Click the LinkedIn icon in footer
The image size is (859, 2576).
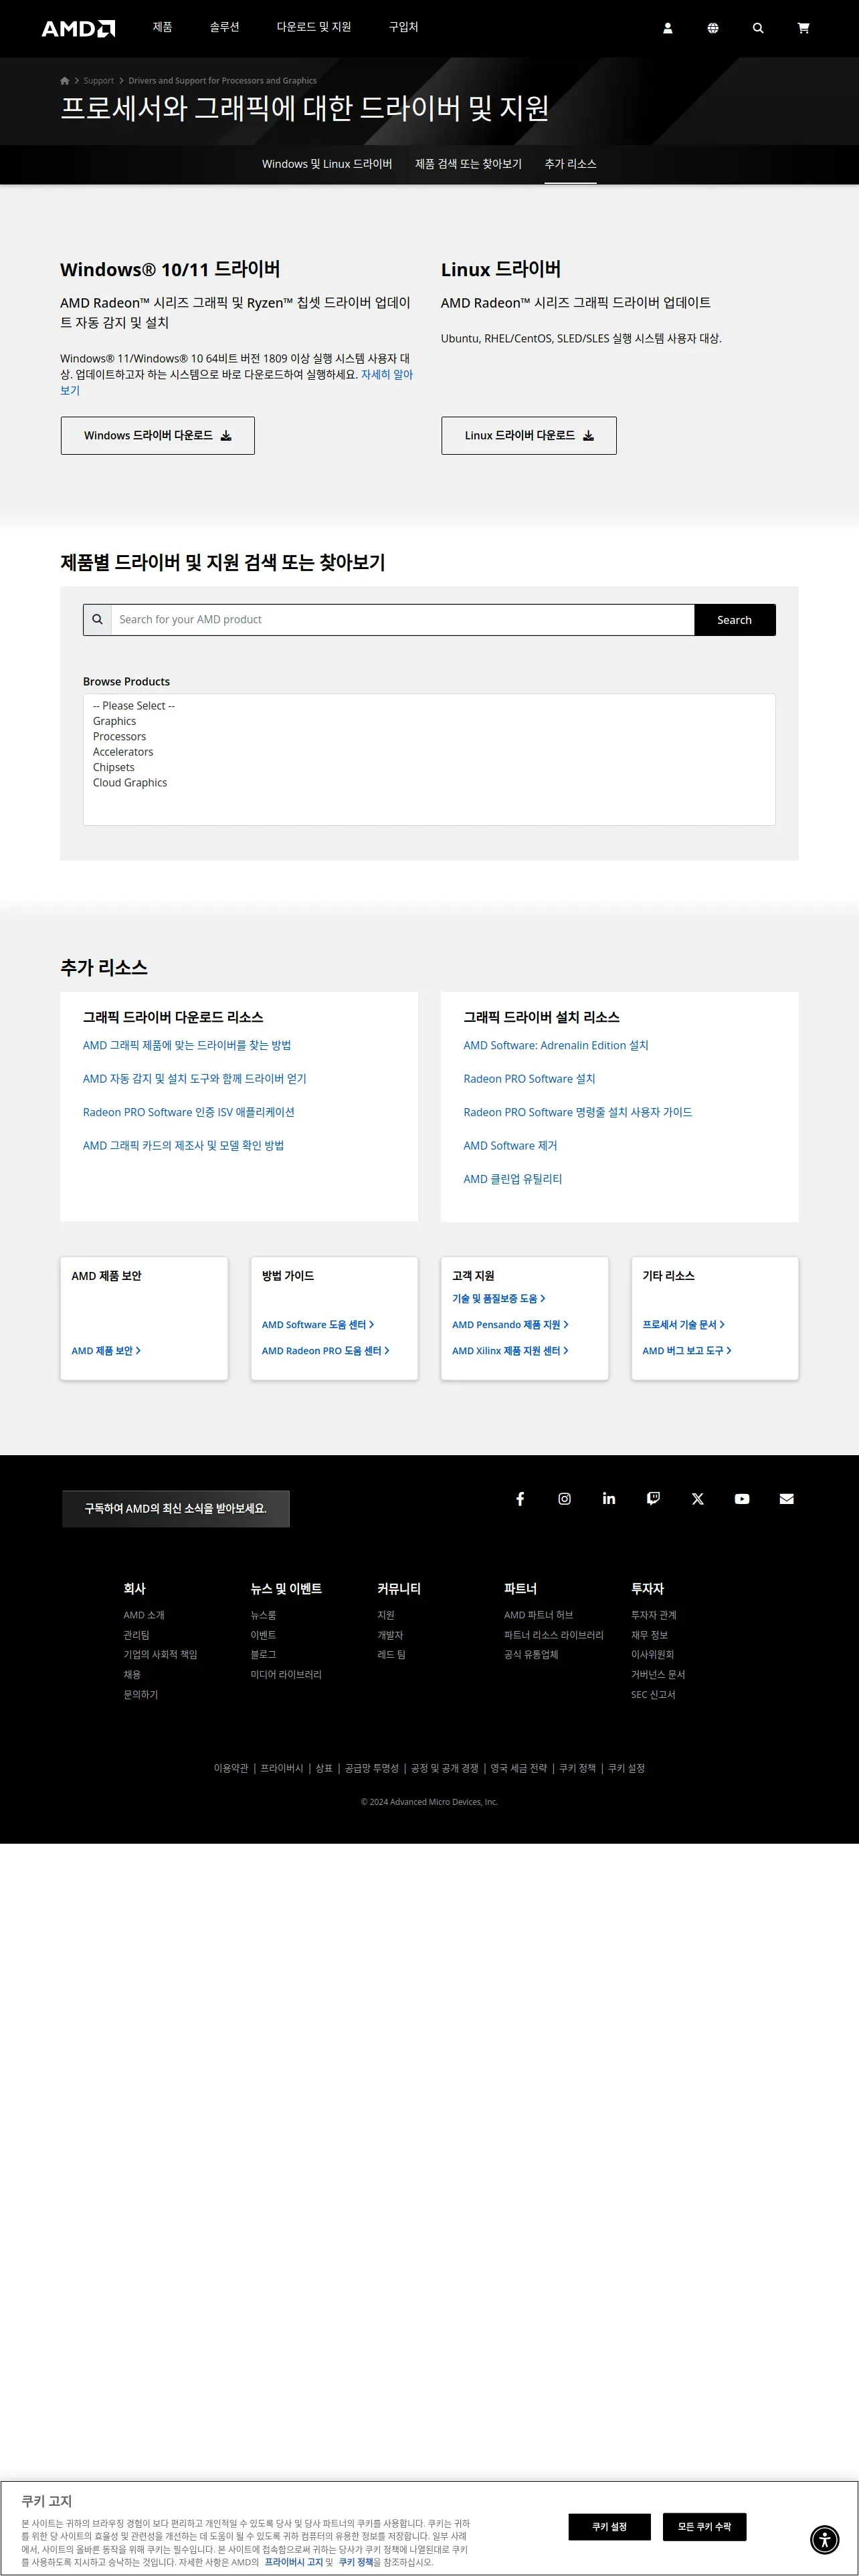609,1498
